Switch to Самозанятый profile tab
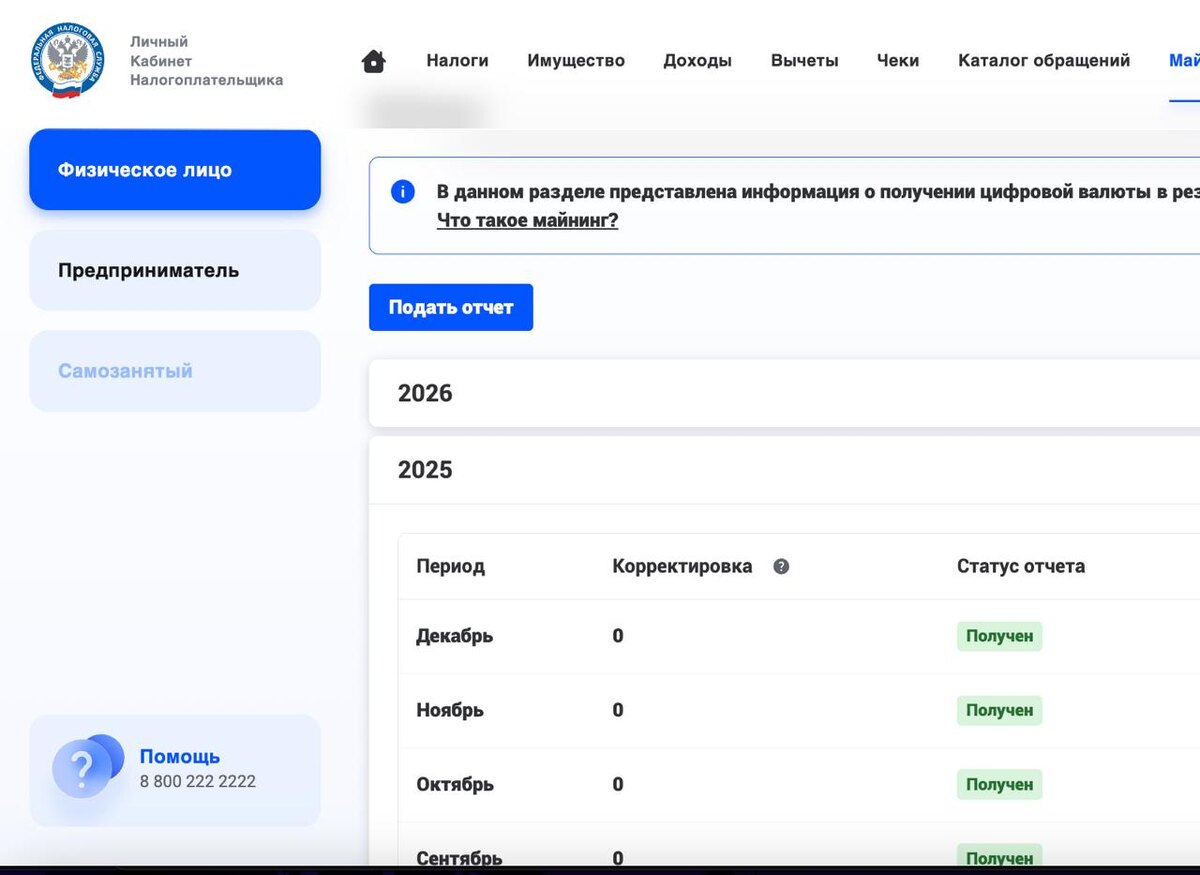1200x875 pixels. point(175,371)
